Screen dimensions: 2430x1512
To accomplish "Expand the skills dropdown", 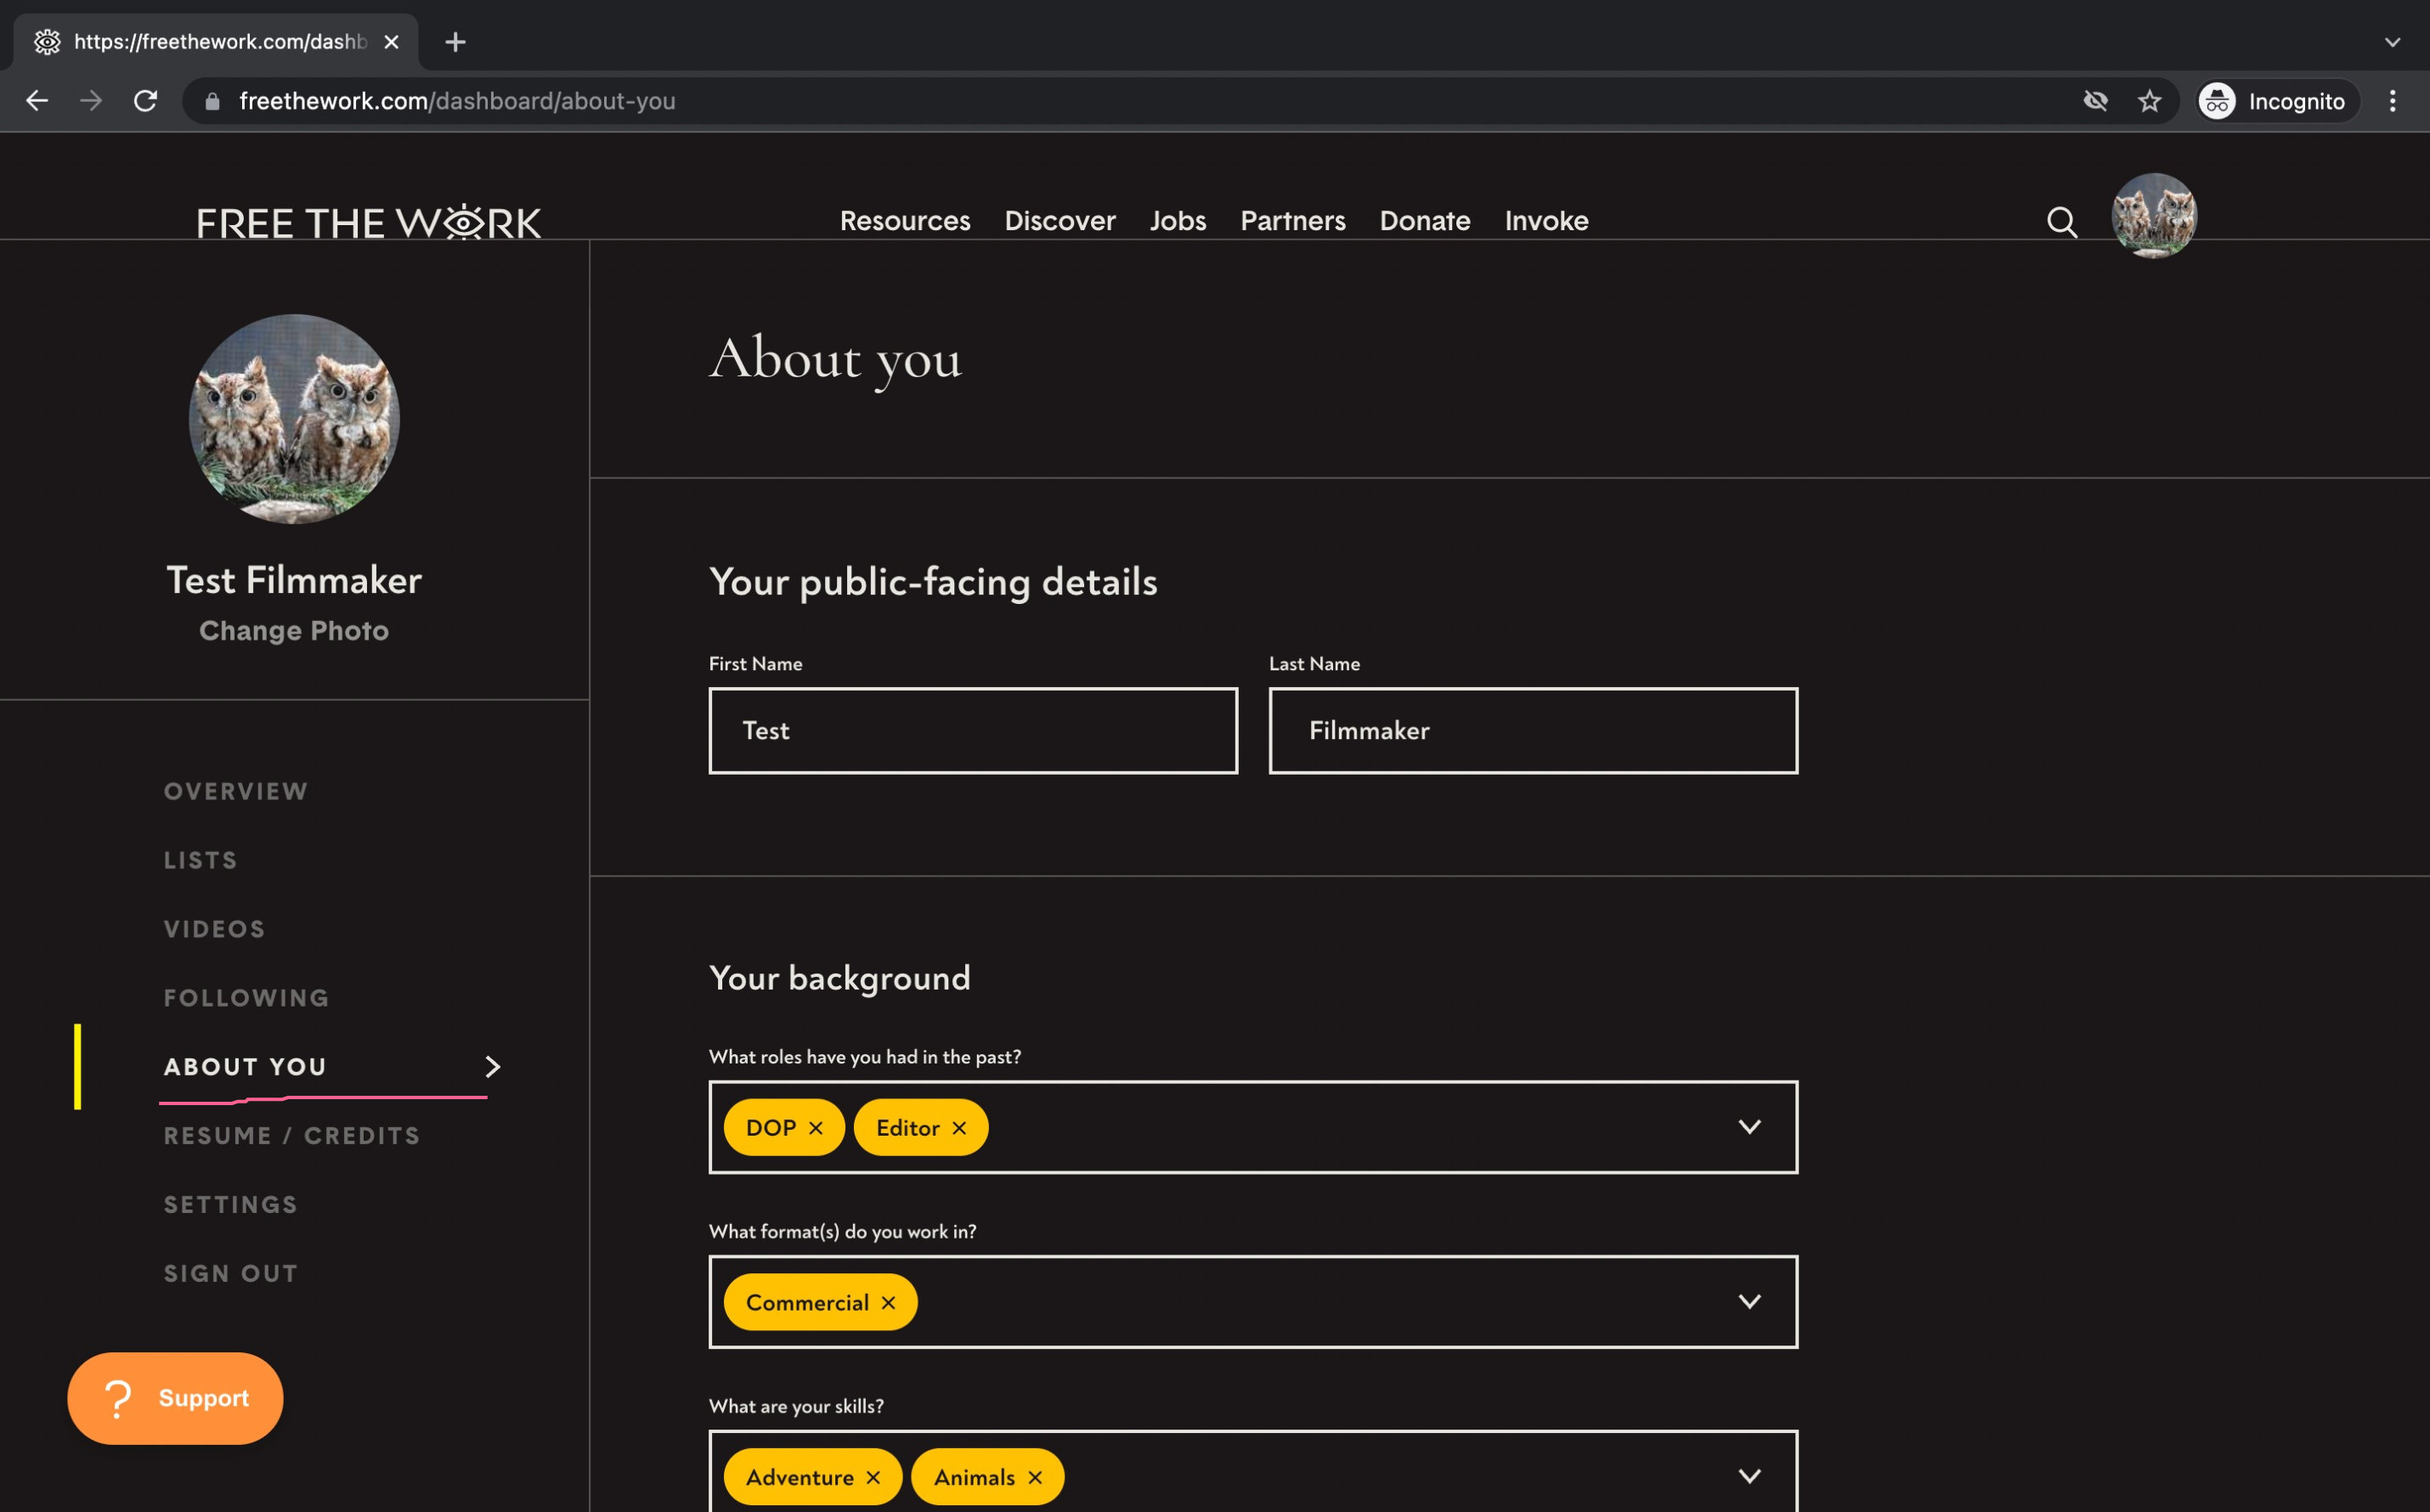I will (1749, 1476).
